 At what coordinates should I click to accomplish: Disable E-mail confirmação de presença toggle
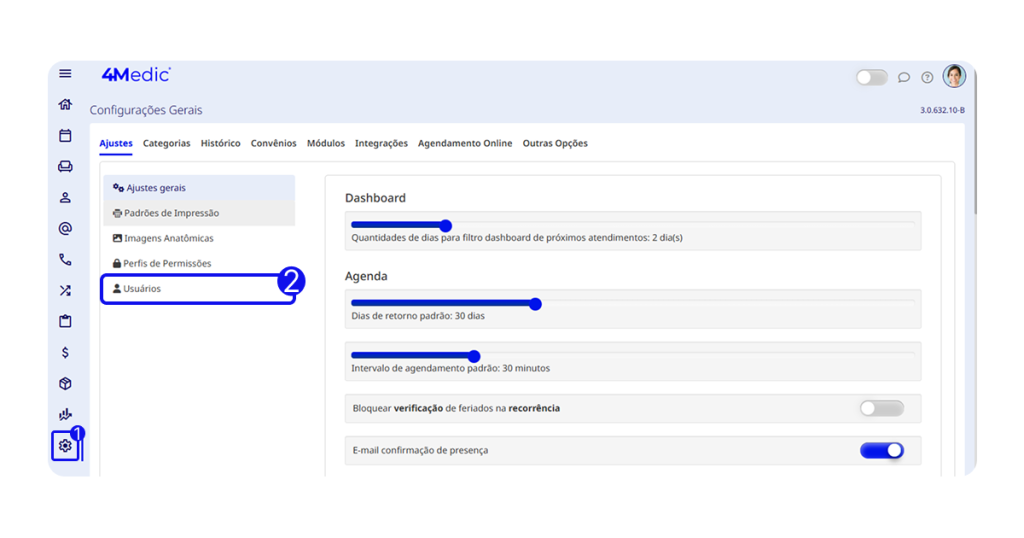pos(881,451)
